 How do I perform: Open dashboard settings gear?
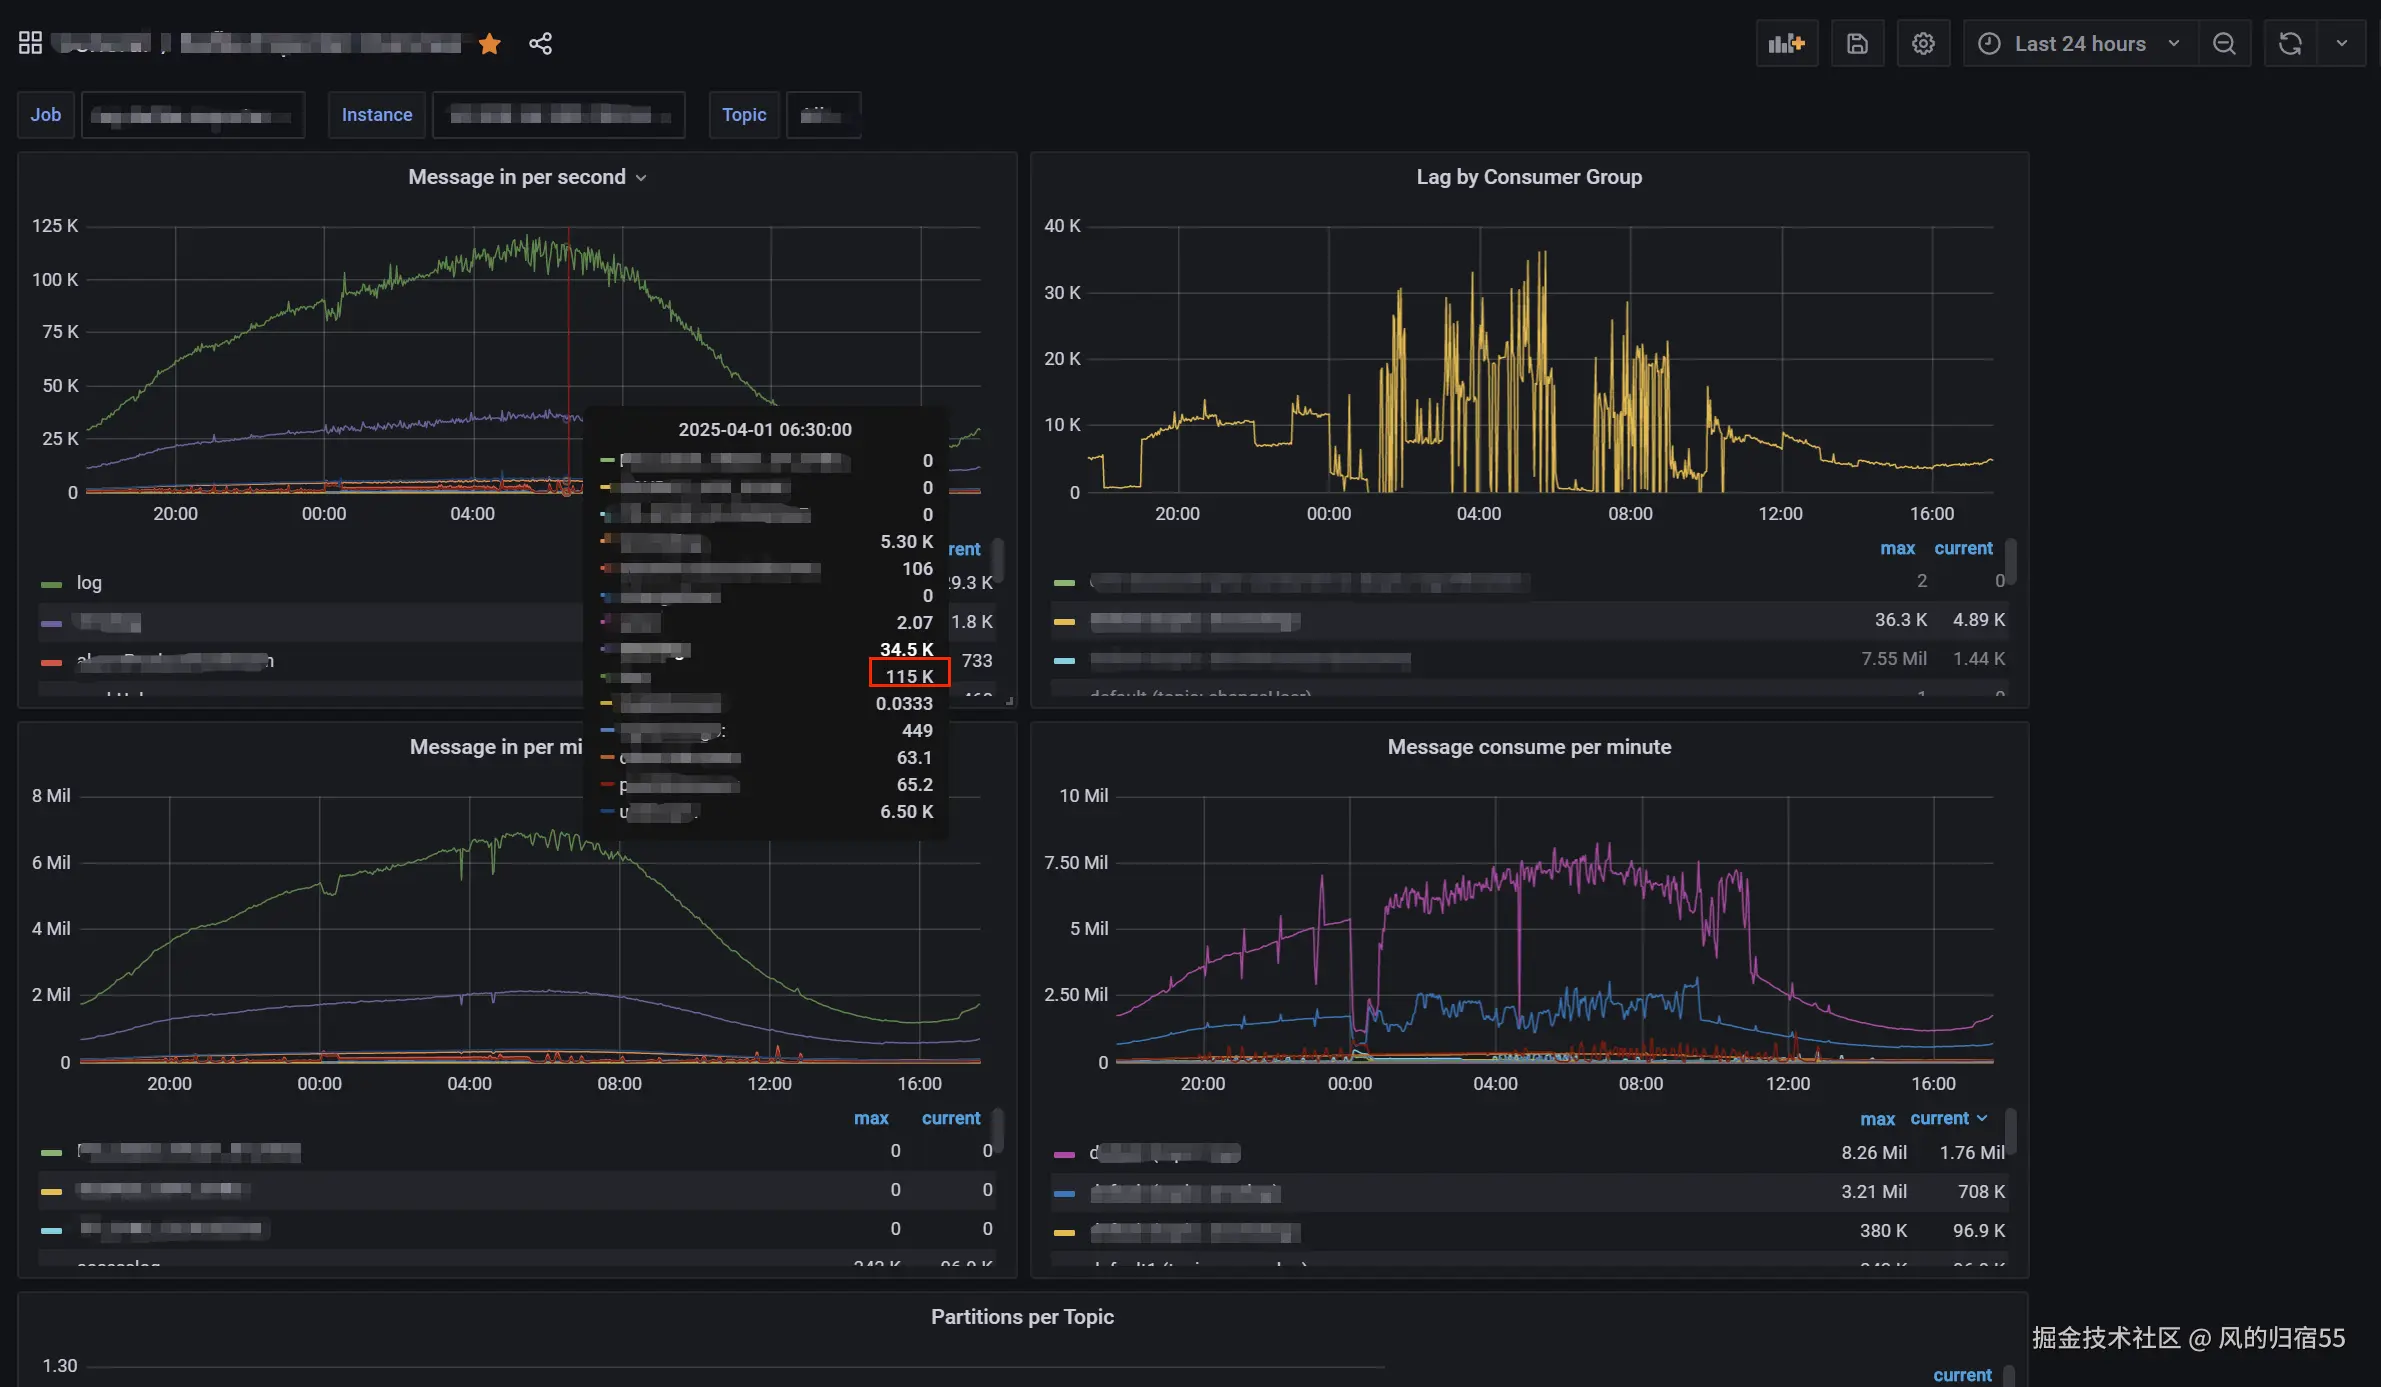point(1923,43)
